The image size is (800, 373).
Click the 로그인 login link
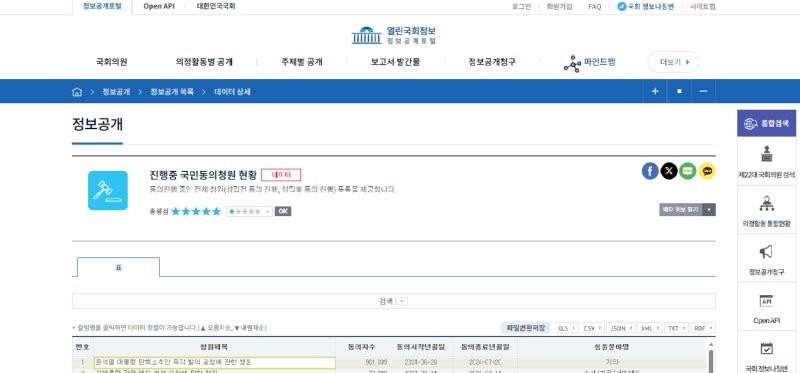click(521, 7)
